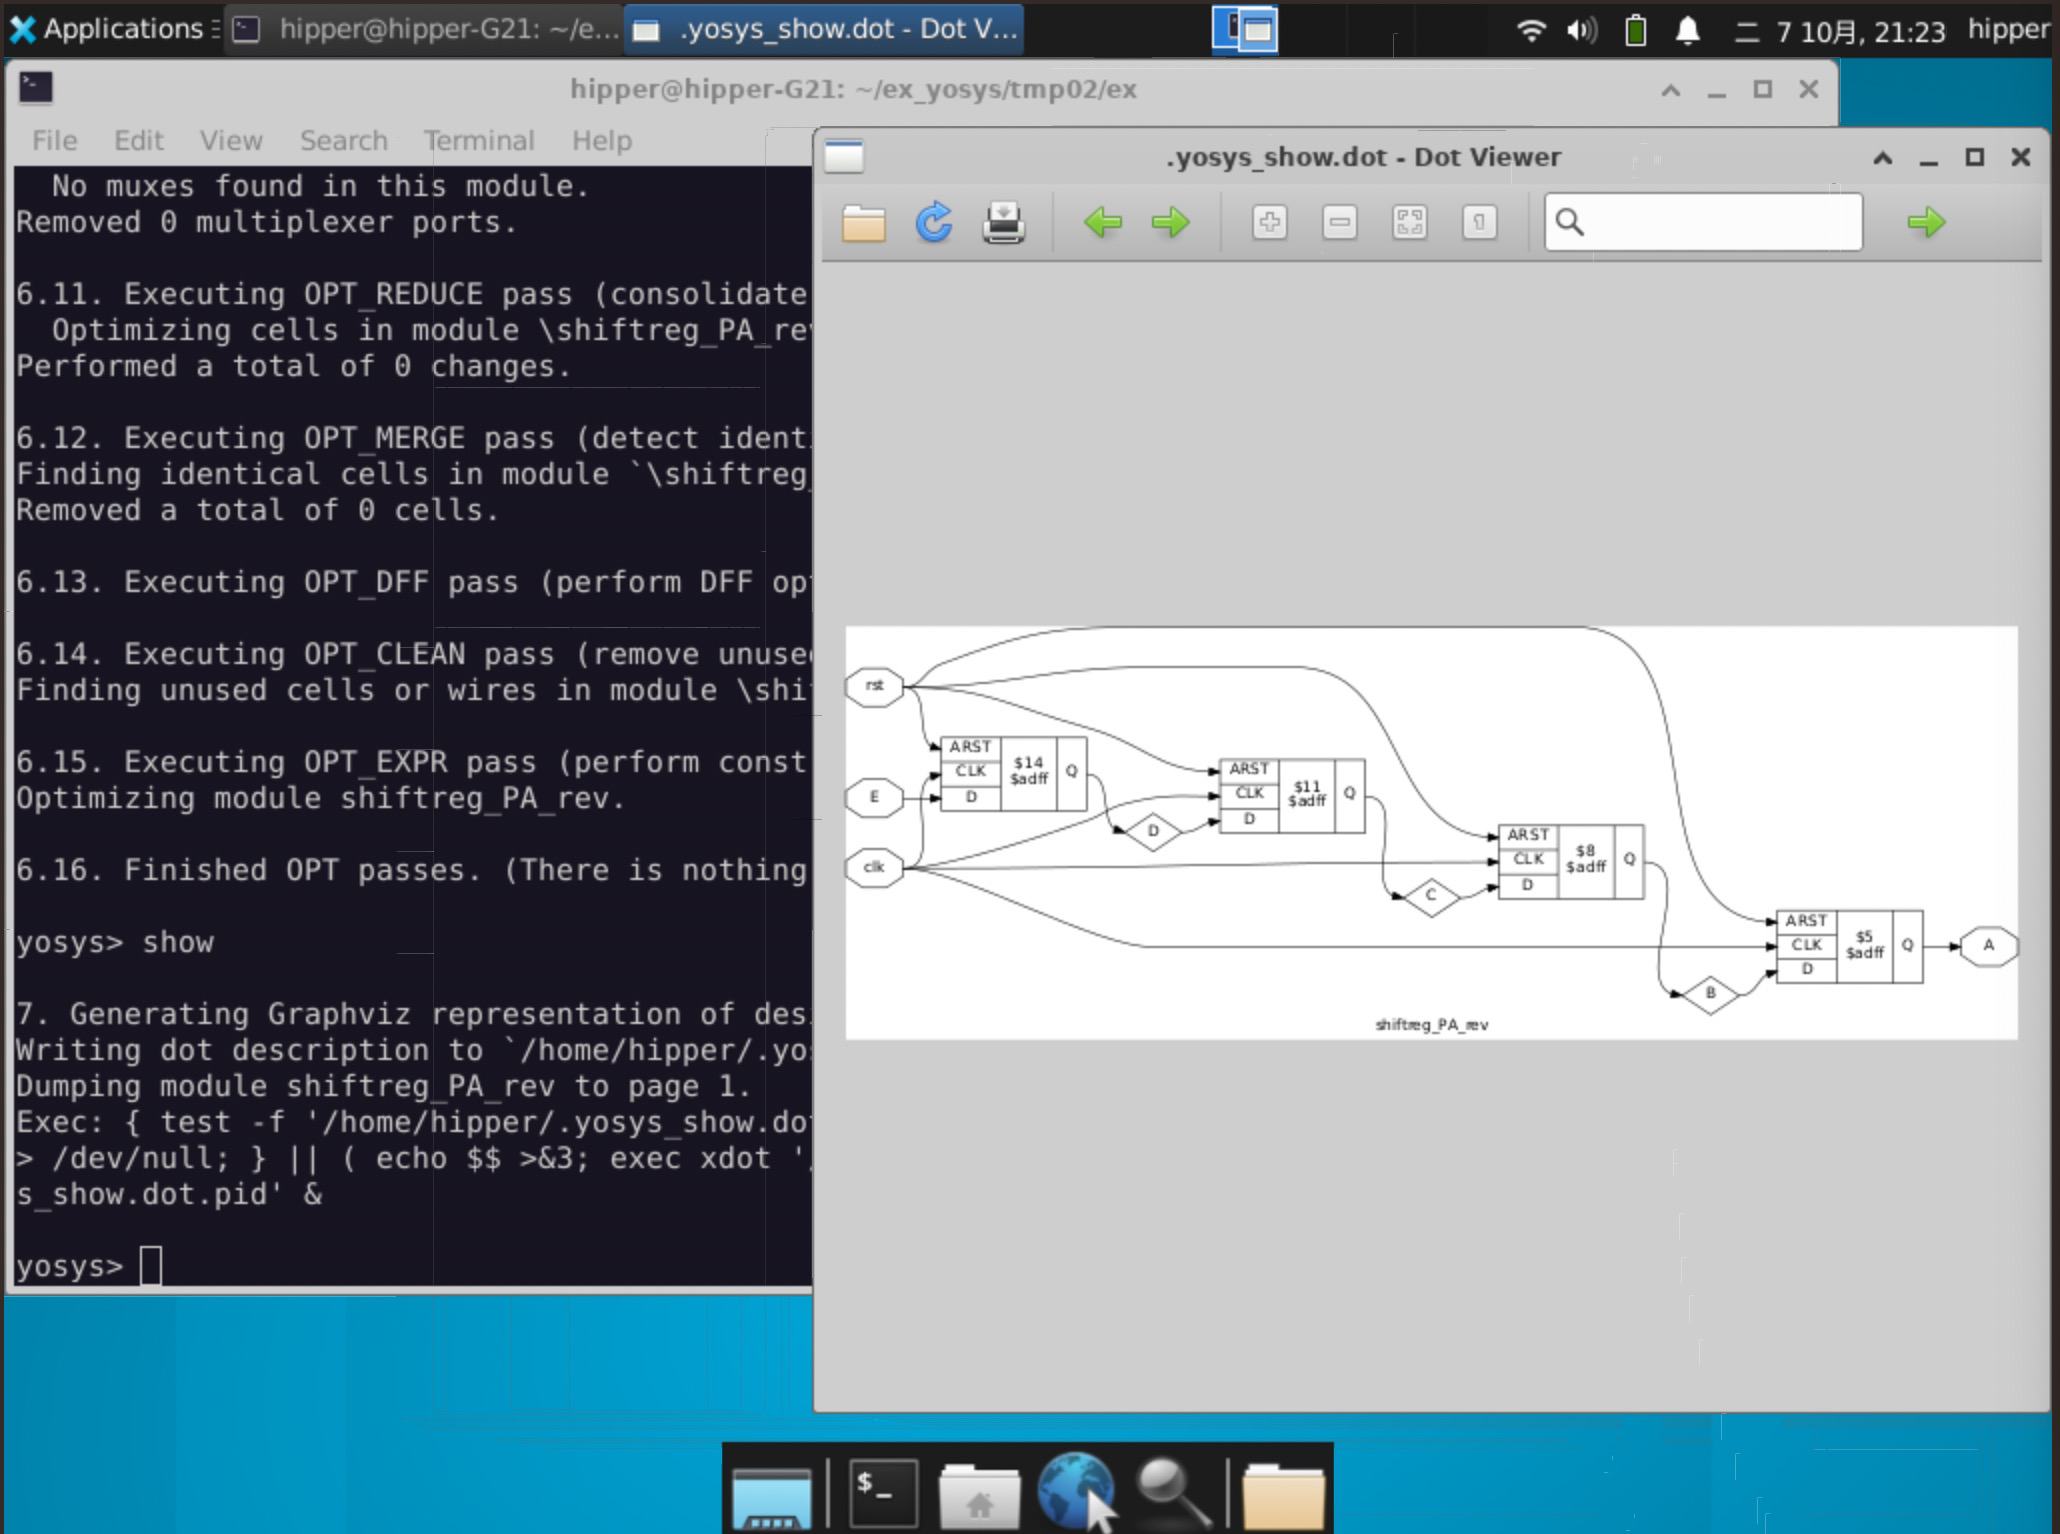The width and height of the screenshot is (2060, 1534).
Task: Zoom in on the graph
Action: [x=1269, y=222]
